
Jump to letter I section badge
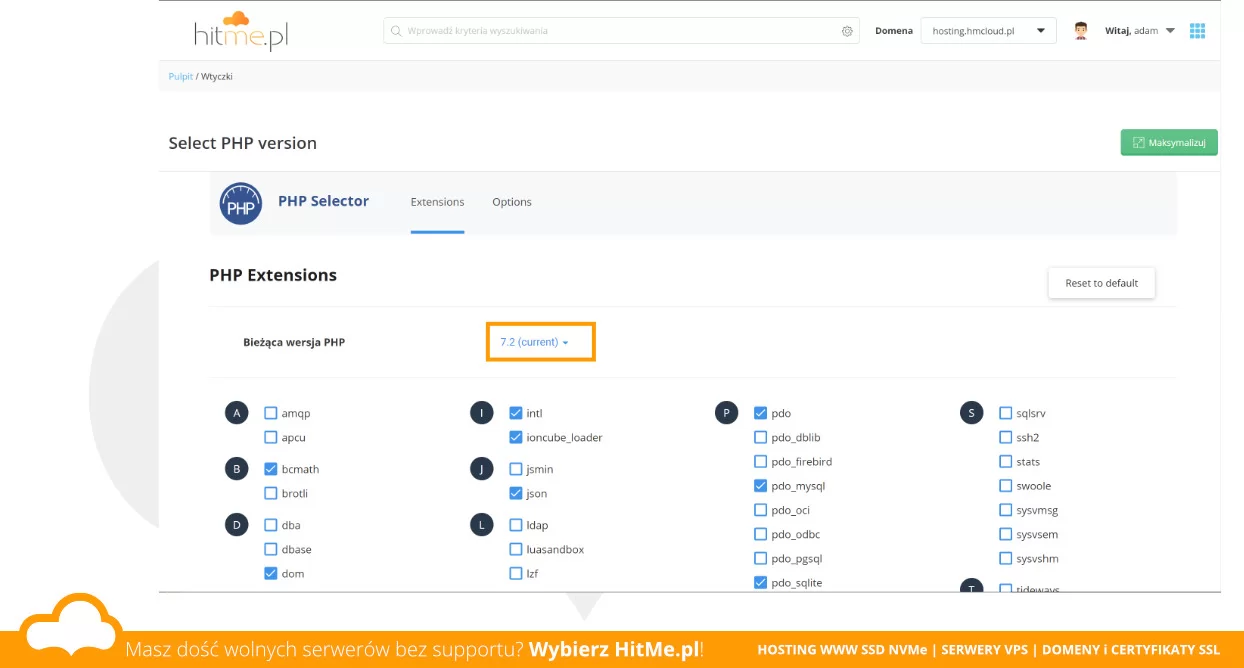click(482, 413)
